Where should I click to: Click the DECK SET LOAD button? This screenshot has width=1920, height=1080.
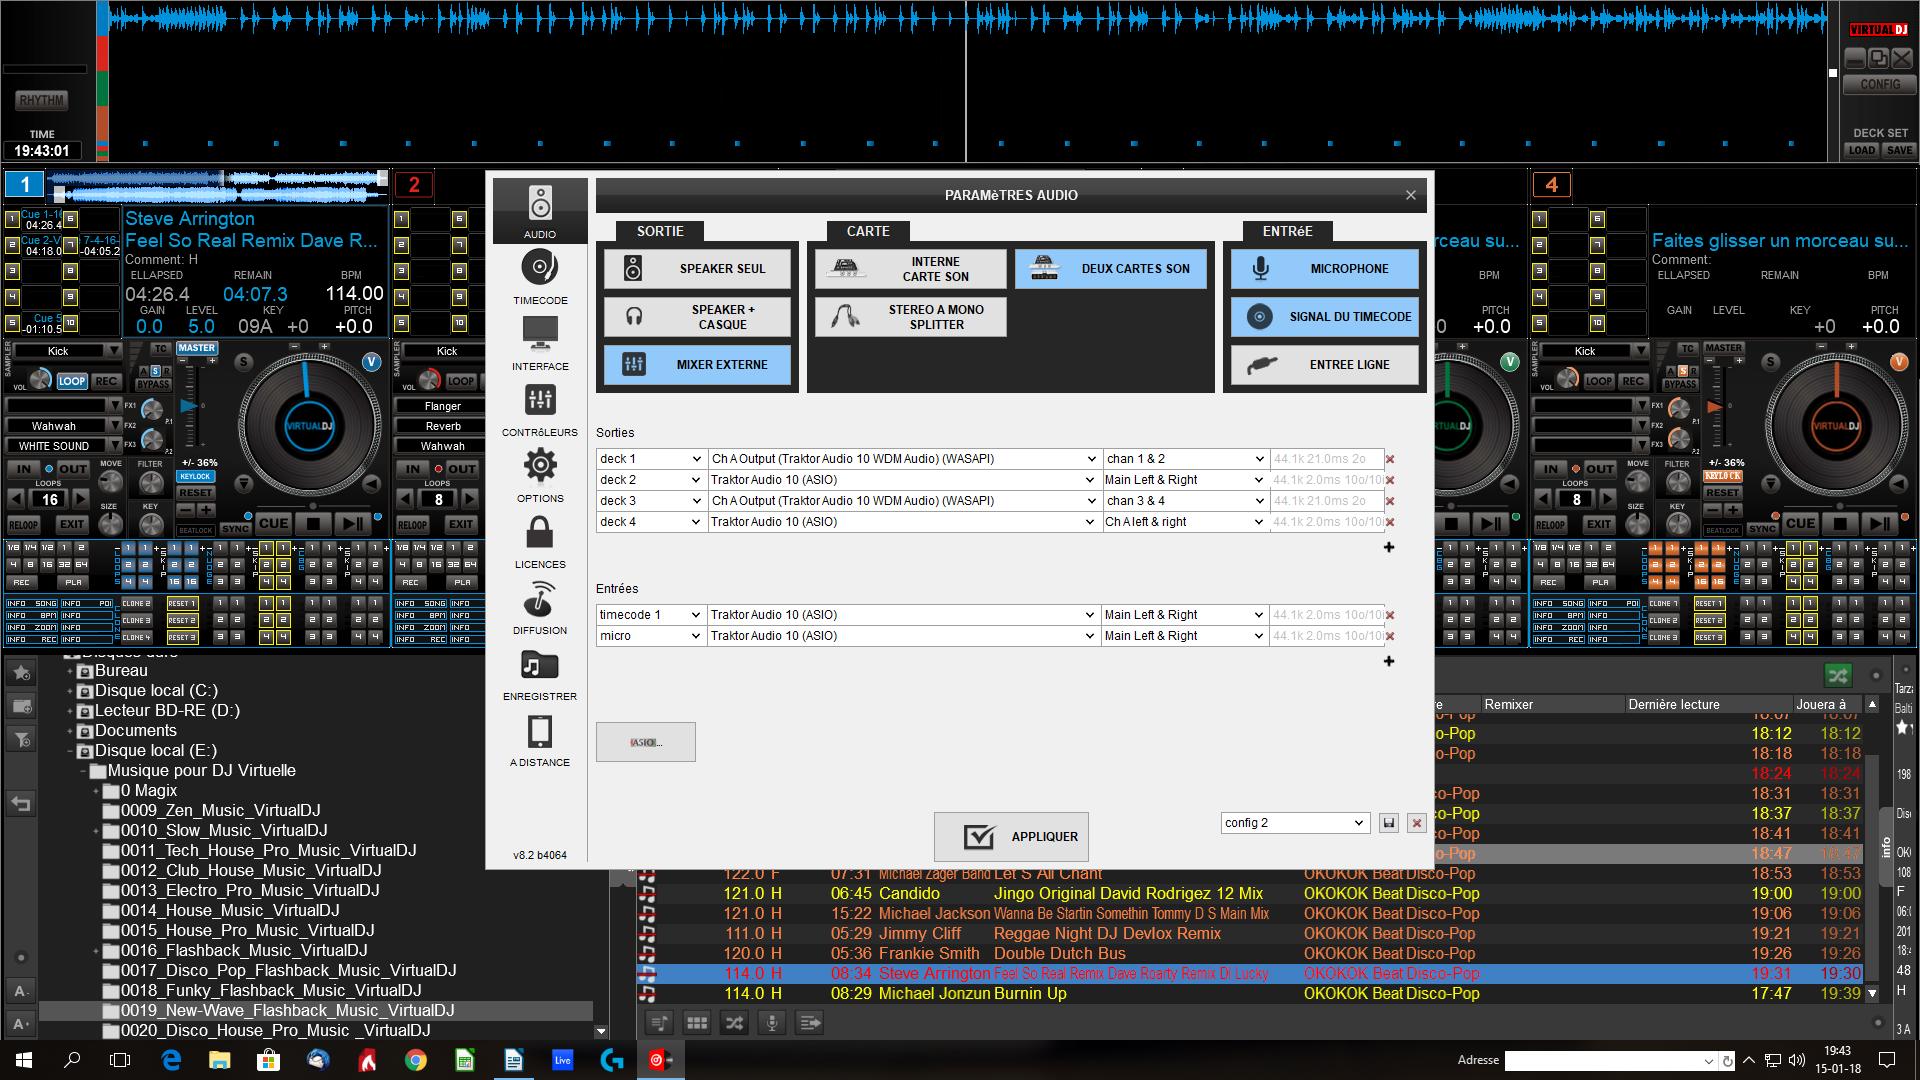[x=1861, y=150]
